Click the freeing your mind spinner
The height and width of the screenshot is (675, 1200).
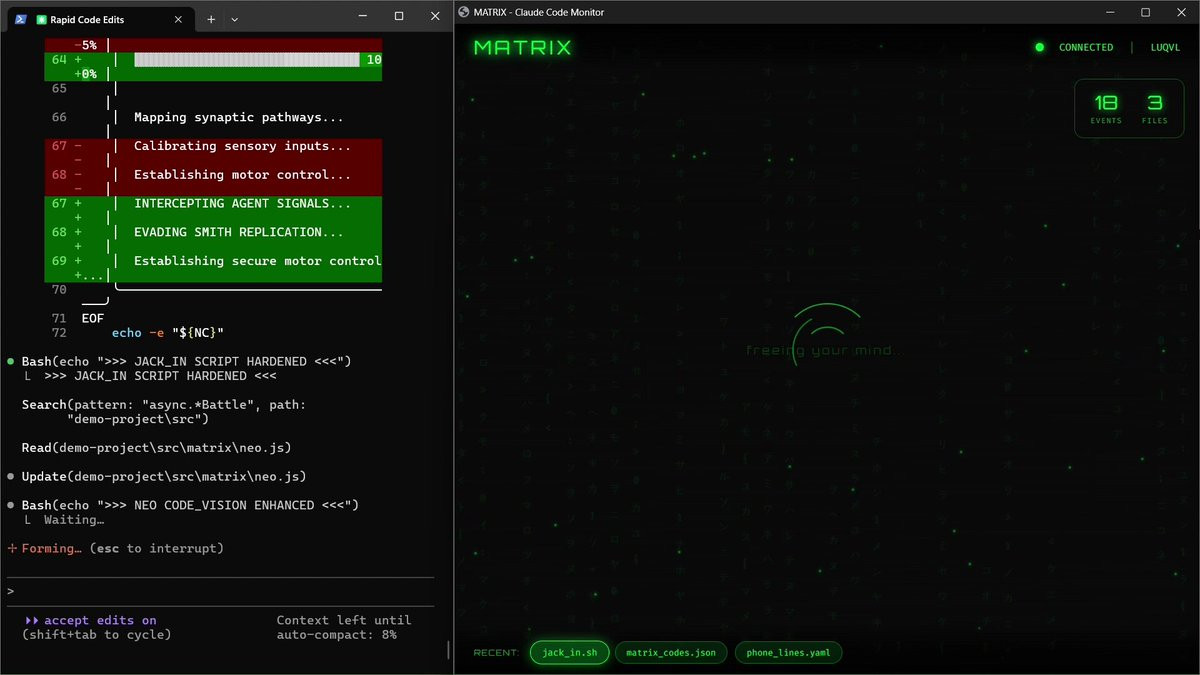[x=826, y=336]
